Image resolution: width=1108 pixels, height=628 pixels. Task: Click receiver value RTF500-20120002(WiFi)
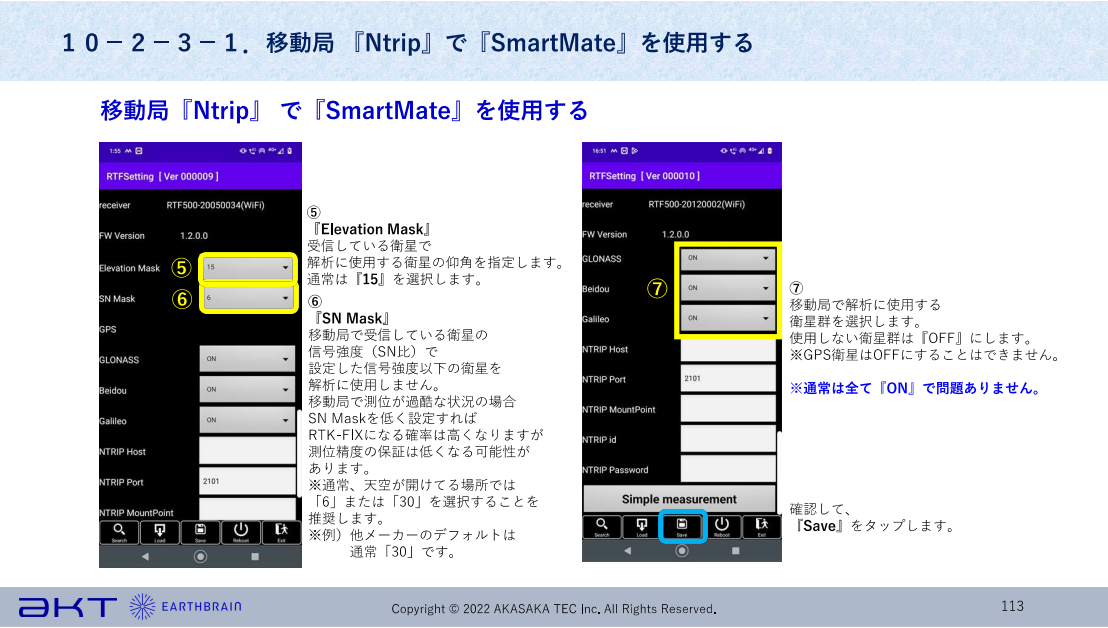coord(697,204)
